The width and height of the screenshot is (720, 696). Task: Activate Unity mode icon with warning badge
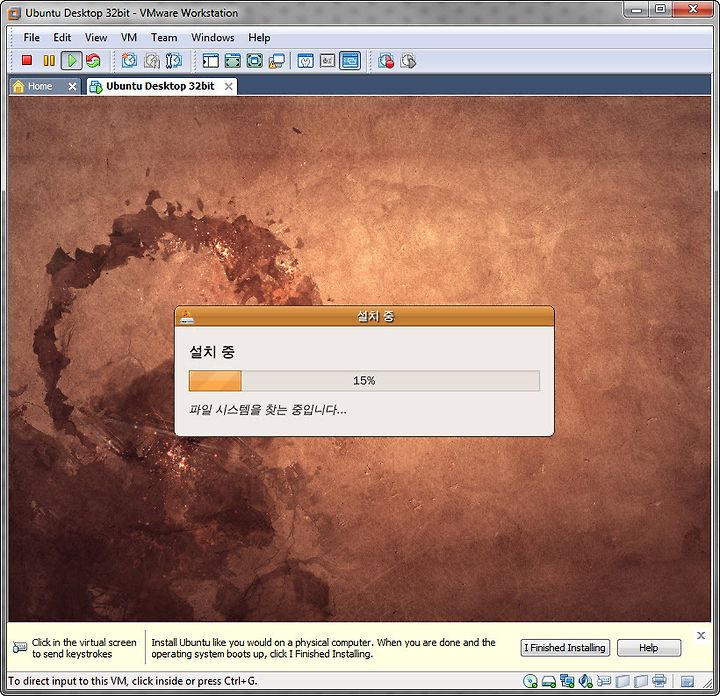[x=276, y=61]
